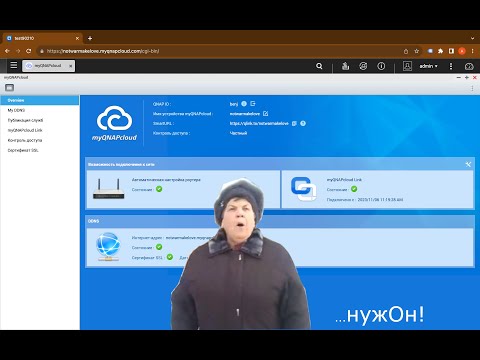Viewport: 480px width, 360px height.
Task: Close the myQNAPcloud taskbar tab
Action: [x=71, y=66]
